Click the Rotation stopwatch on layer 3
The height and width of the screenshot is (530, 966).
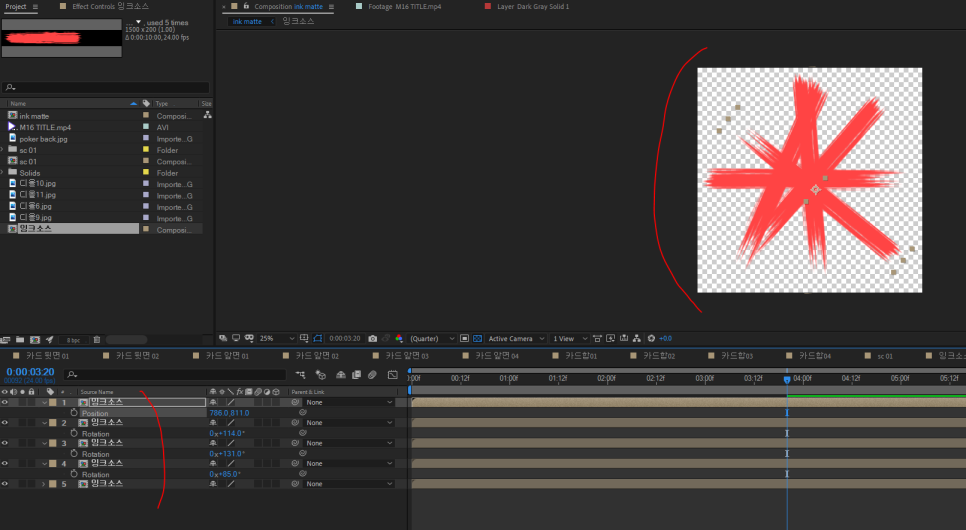pos(74,454)
